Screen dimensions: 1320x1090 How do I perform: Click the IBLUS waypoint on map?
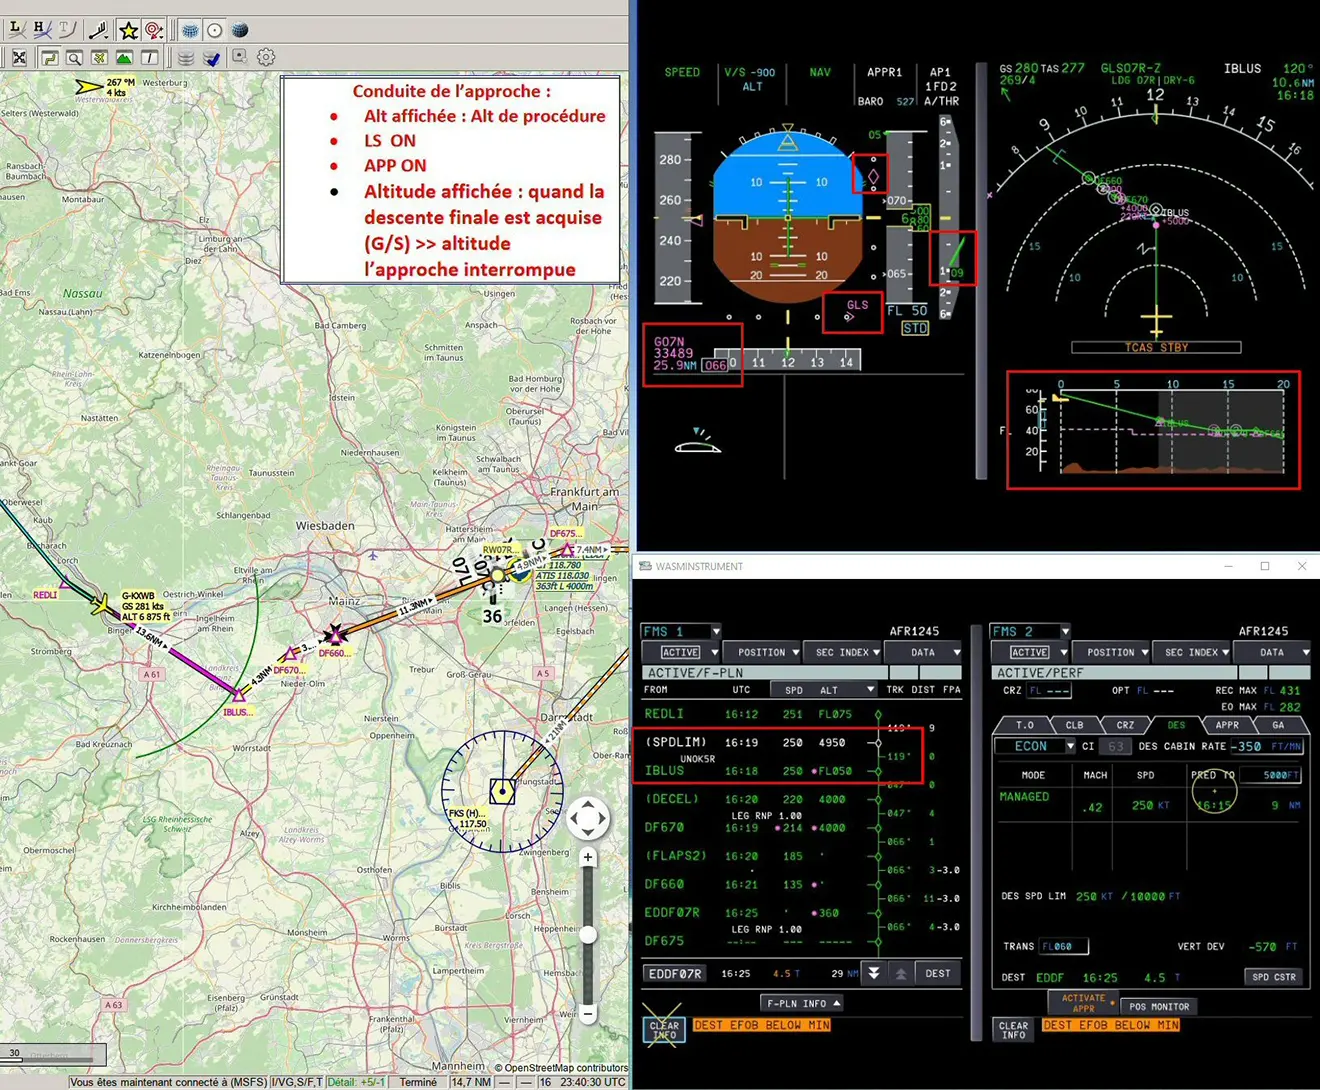point(238,693)
